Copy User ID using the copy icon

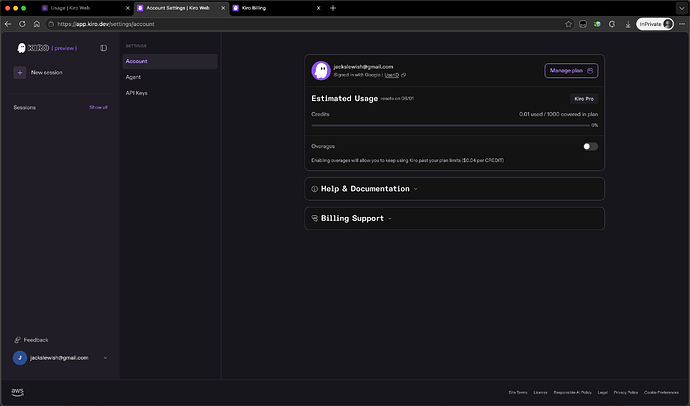(x=404, y=75)
